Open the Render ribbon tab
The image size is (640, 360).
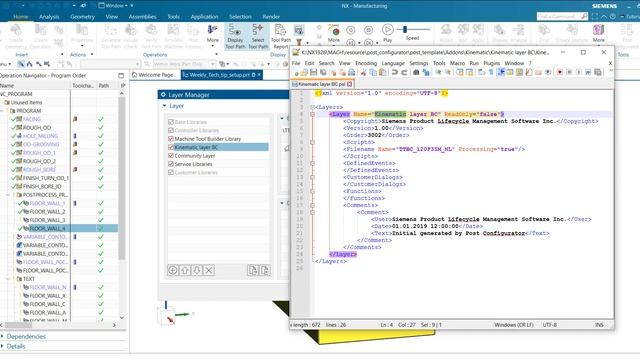[x=271, y=17]
